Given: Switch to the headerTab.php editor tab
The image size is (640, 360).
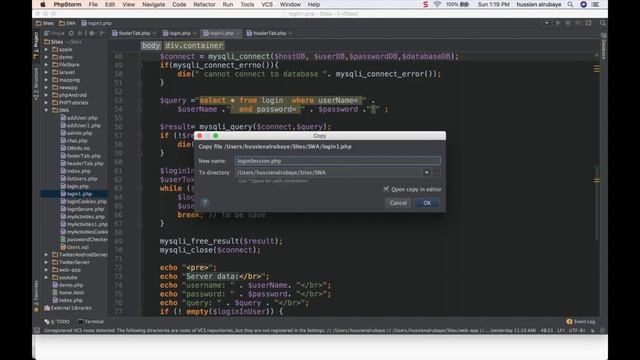Looking at the screenshot, I should [269, 33].
